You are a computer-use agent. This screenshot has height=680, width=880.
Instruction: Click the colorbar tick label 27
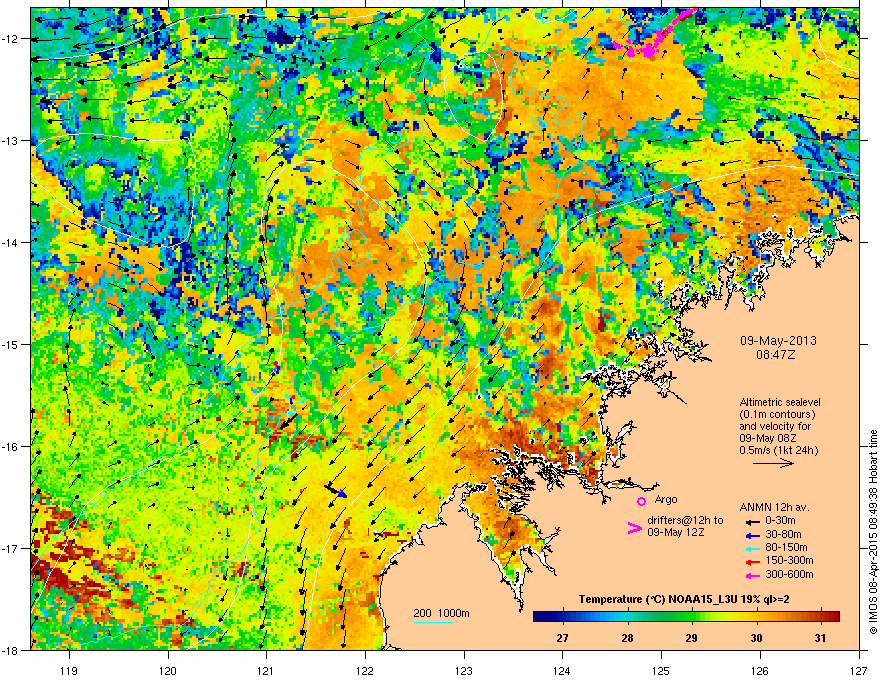(x=562, y=638)
